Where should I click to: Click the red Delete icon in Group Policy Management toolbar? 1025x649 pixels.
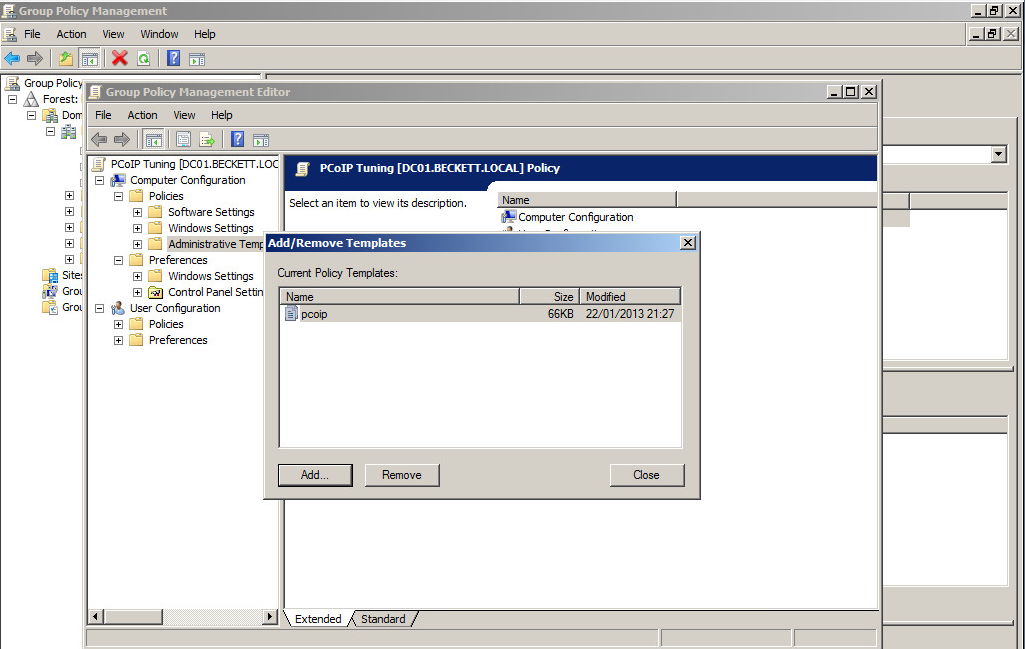click(x=120, y=58)
